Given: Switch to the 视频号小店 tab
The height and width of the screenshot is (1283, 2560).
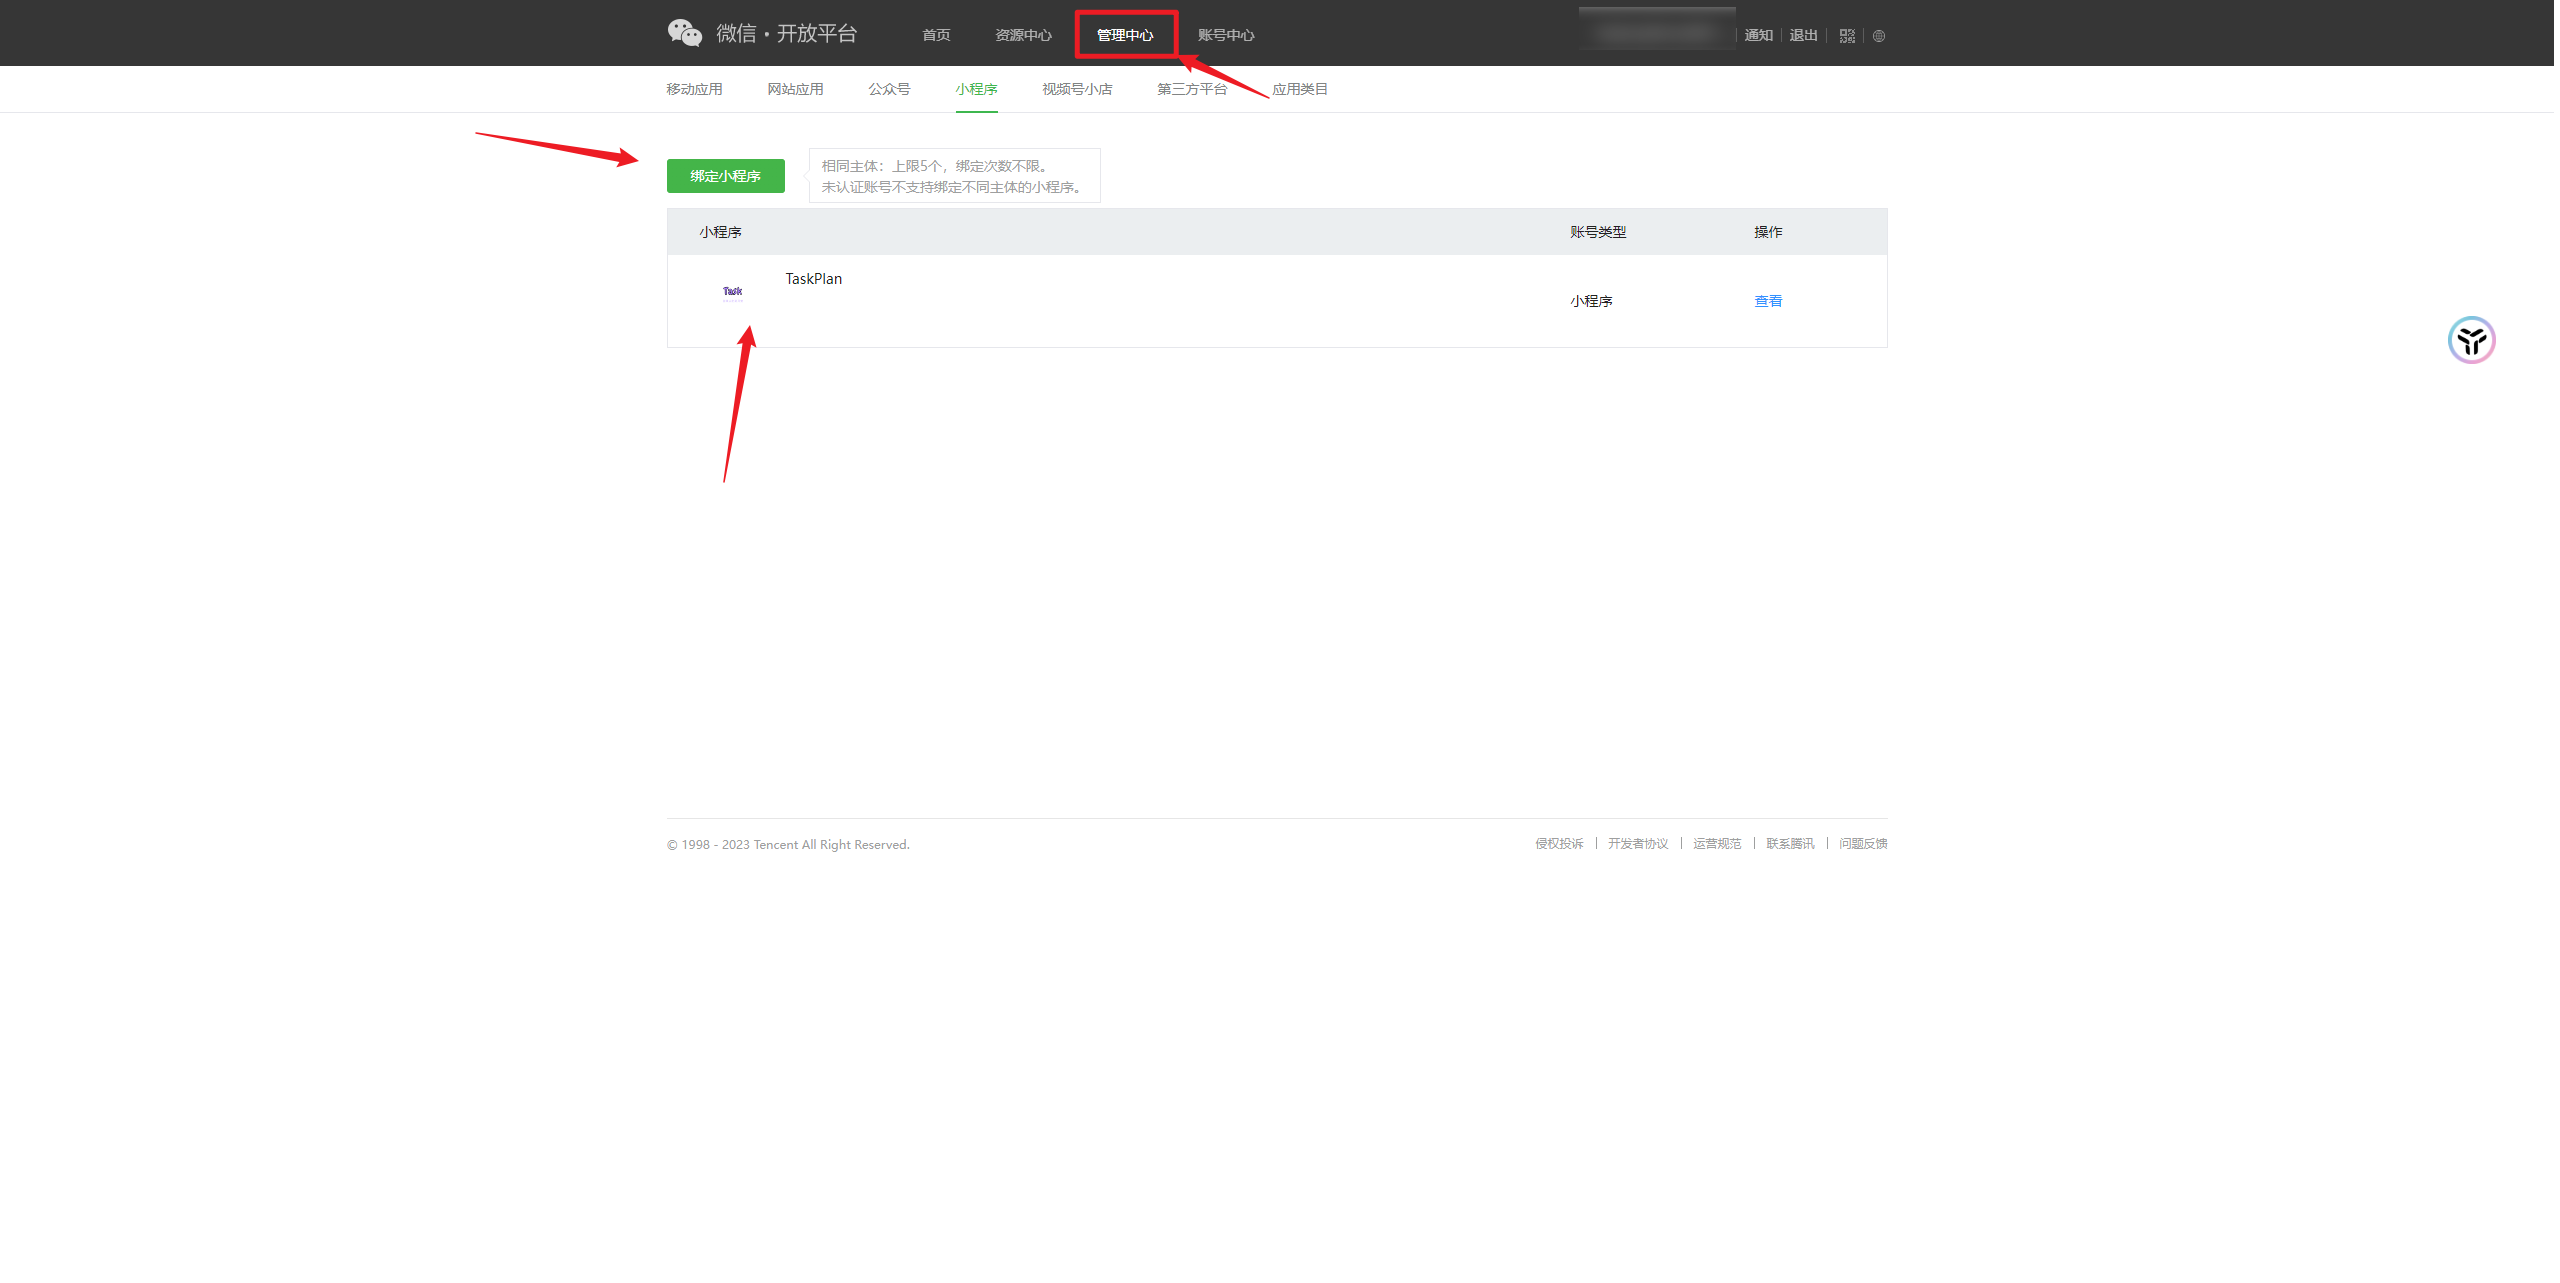Looking at the screenshot, I should point(1077,89).
